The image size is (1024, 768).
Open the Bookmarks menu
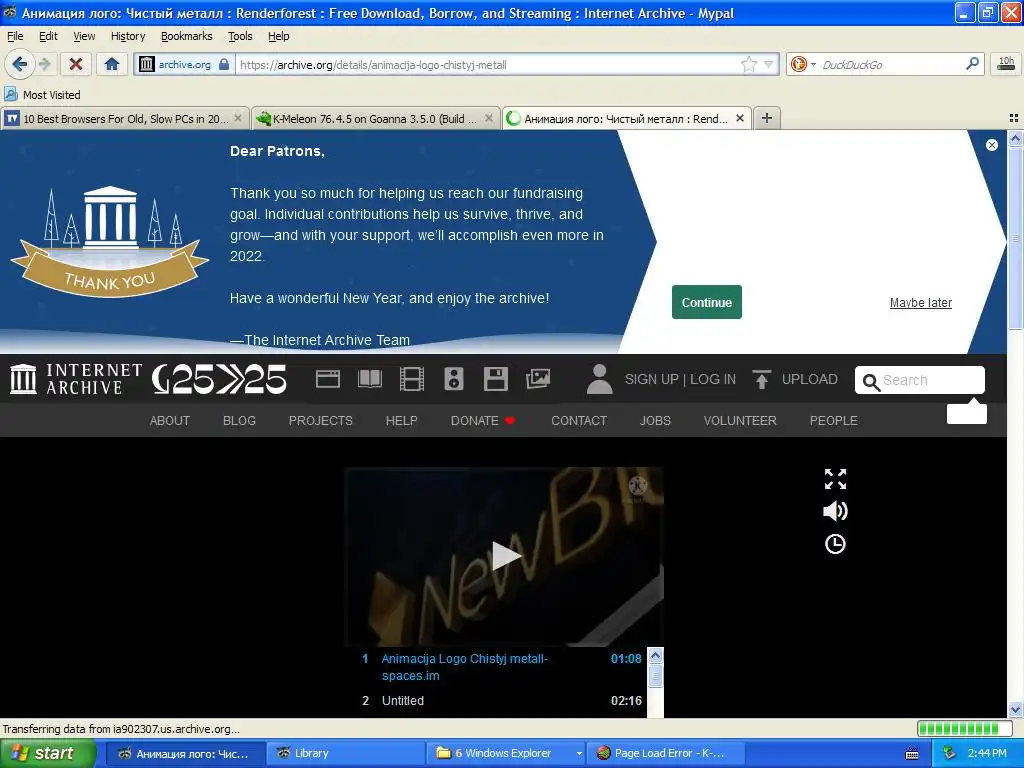[187, 36]
